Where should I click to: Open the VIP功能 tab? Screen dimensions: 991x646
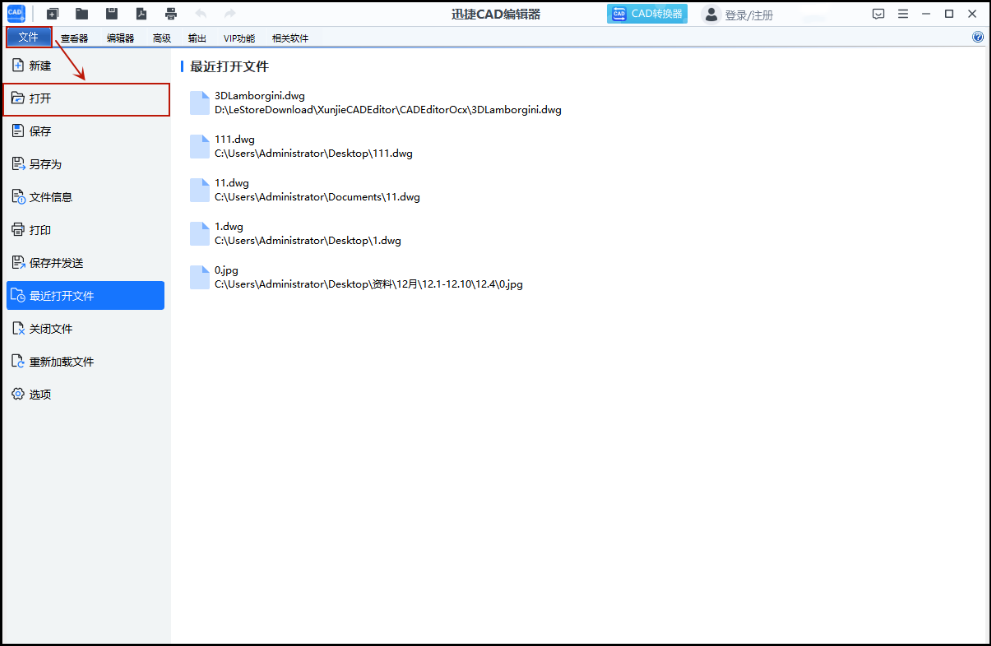[239, 38]
